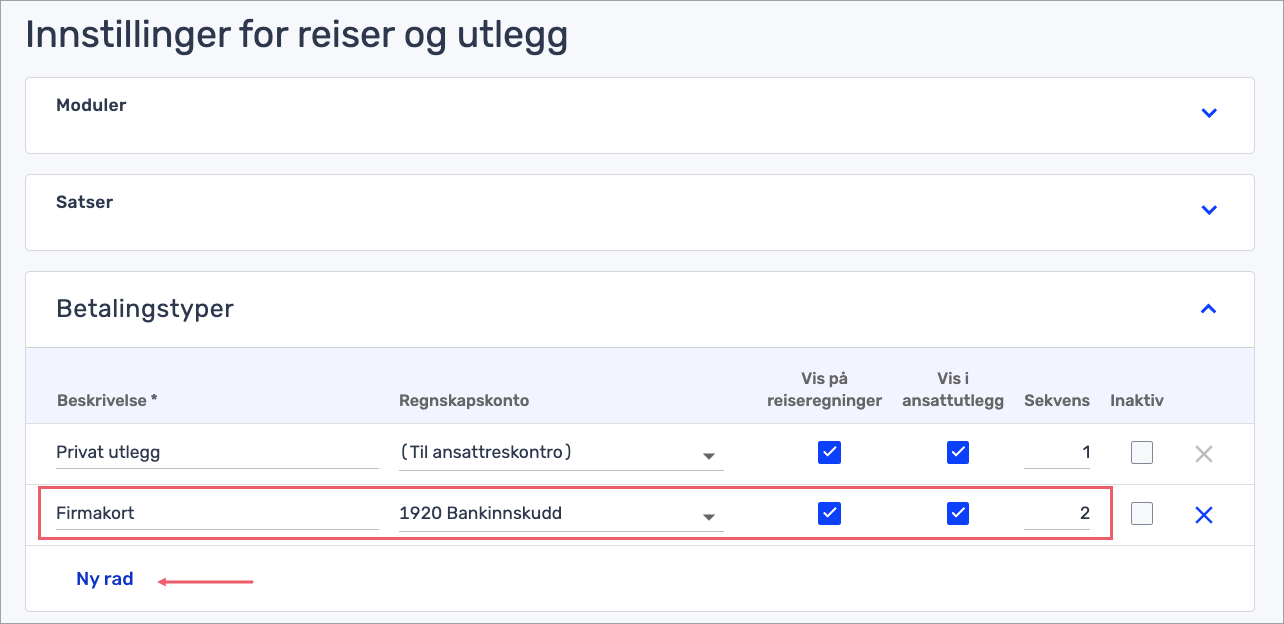
Task: Click the Privat utlegg description field
Action: point(216,453)
